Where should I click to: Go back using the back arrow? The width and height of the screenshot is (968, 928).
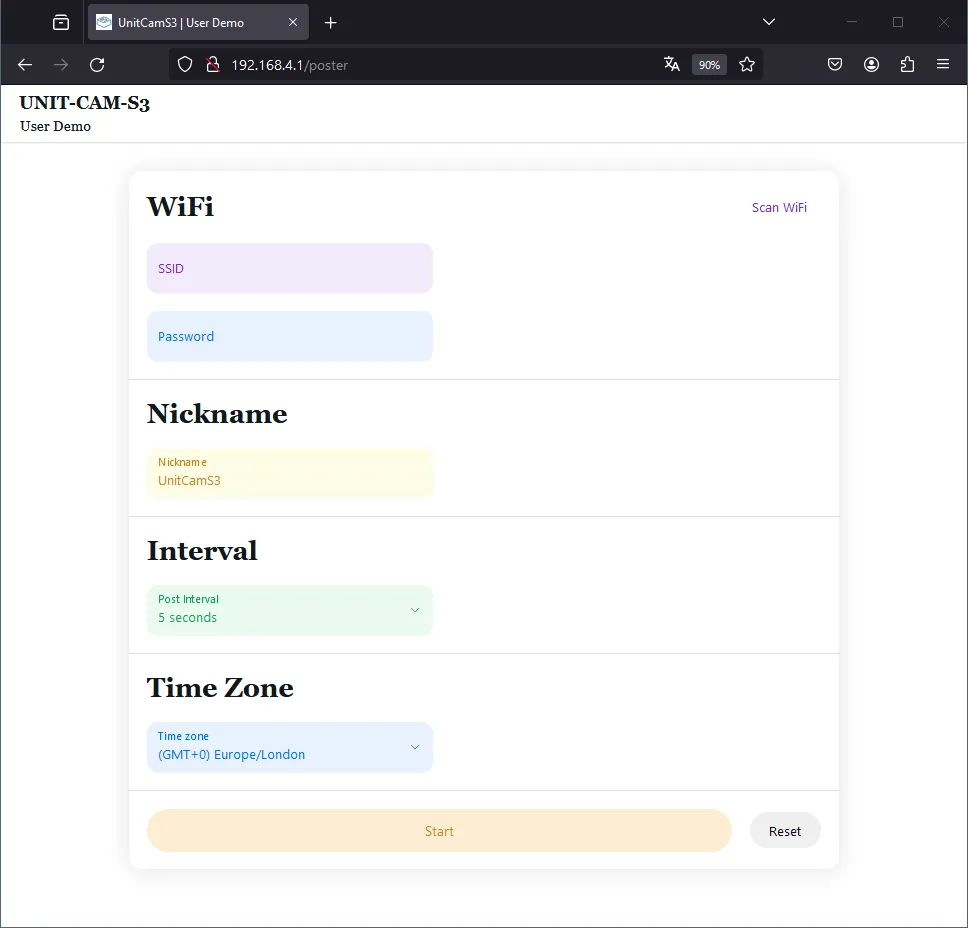point(25,65)
